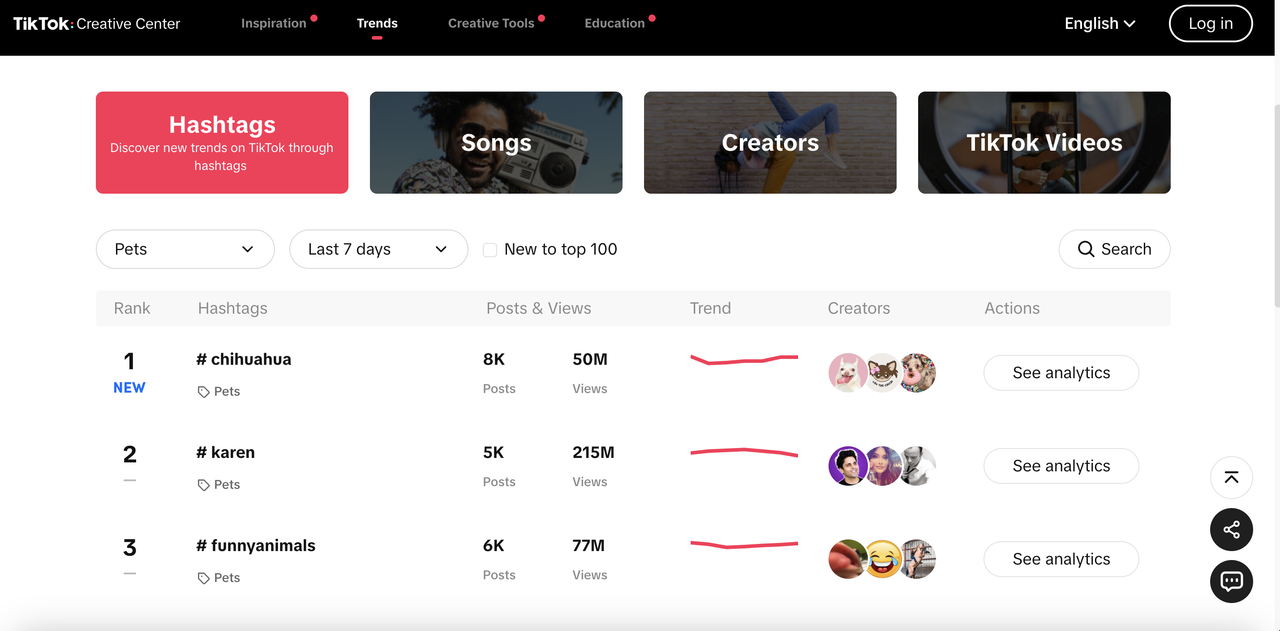This screenshot has width=1280, height=631.
Task: Click the back-to-top arrow icon
Action: 1231,478
